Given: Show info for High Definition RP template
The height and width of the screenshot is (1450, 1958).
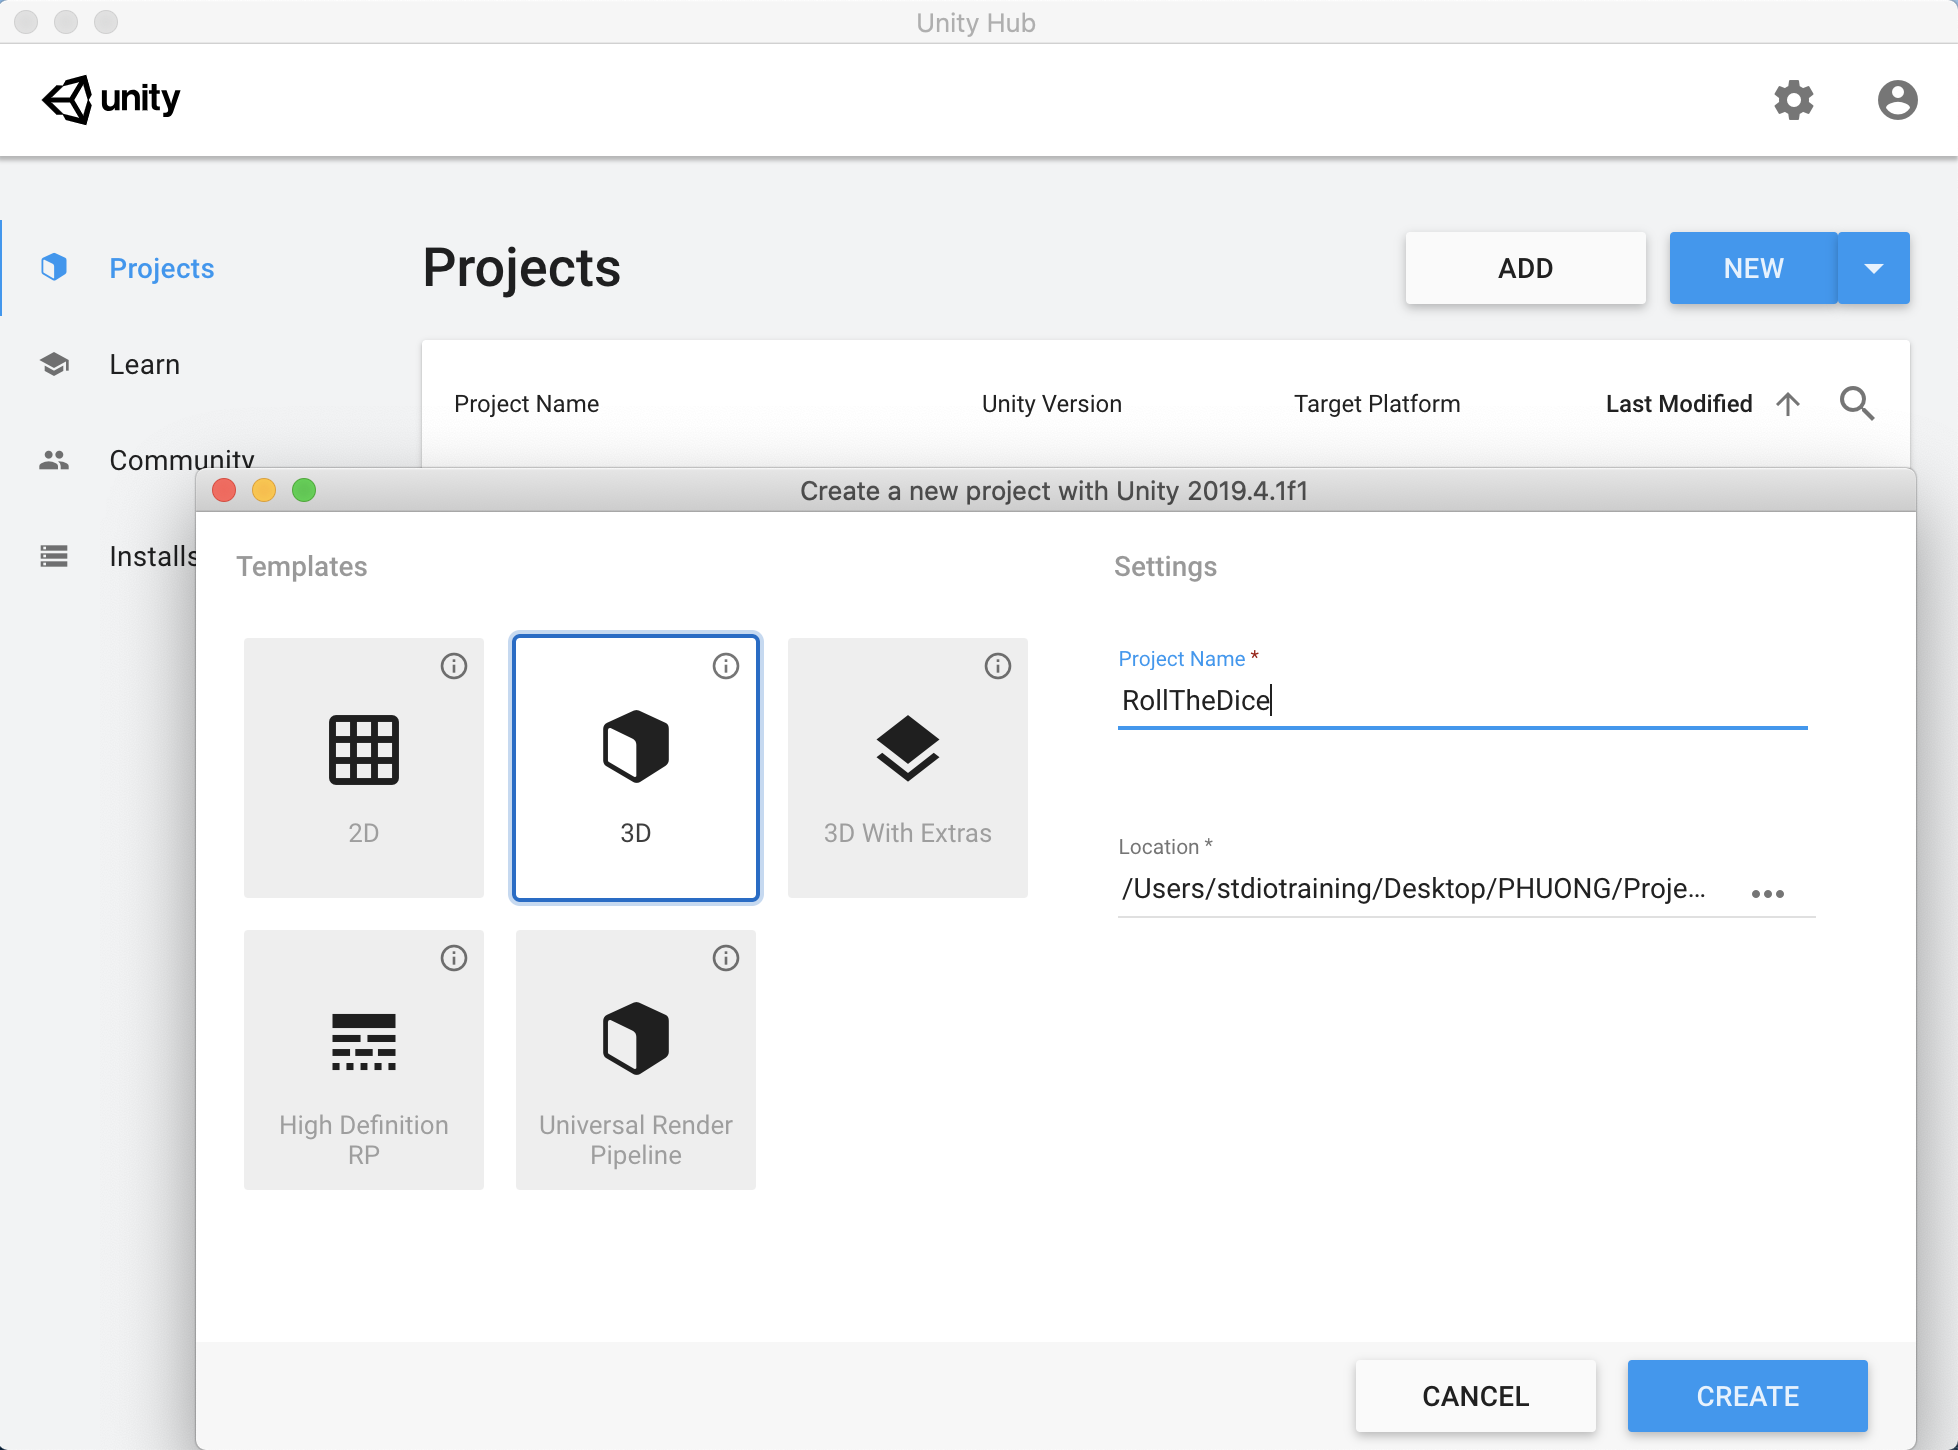Looking at the screenshot, I should [x=454, y=958].
